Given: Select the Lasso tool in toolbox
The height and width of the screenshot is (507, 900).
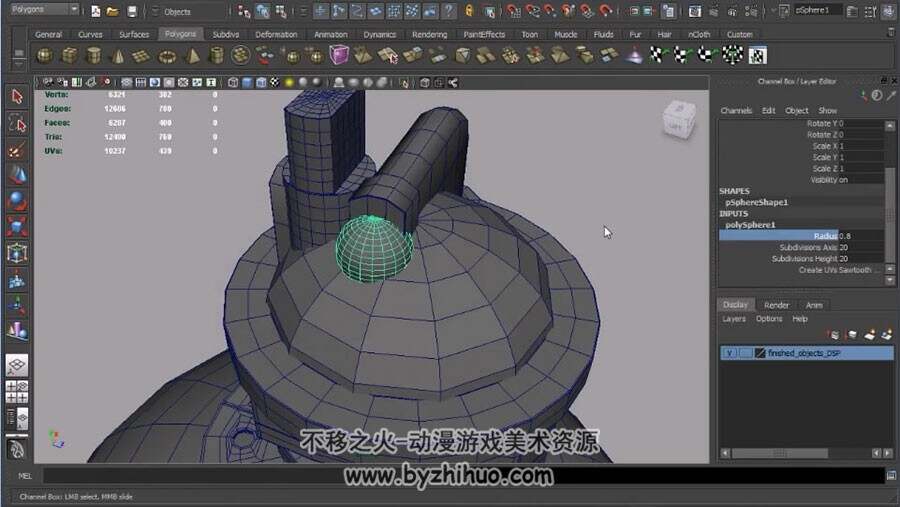Looking at the screenshot, I should 17,123.
